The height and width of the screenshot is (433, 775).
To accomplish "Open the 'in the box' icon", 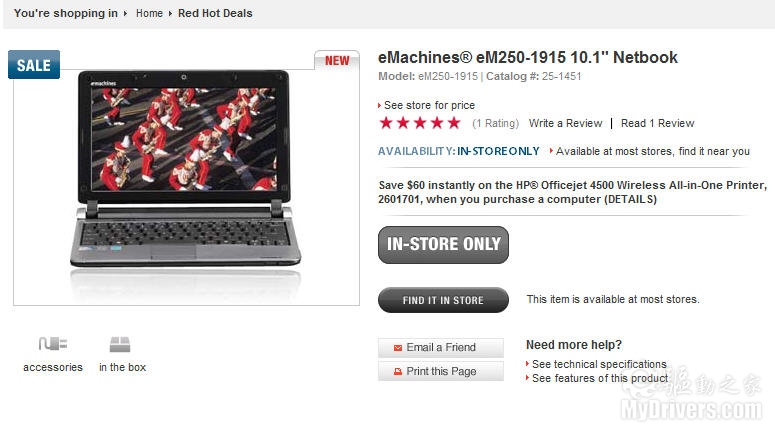I will click(x=120, y=344).
